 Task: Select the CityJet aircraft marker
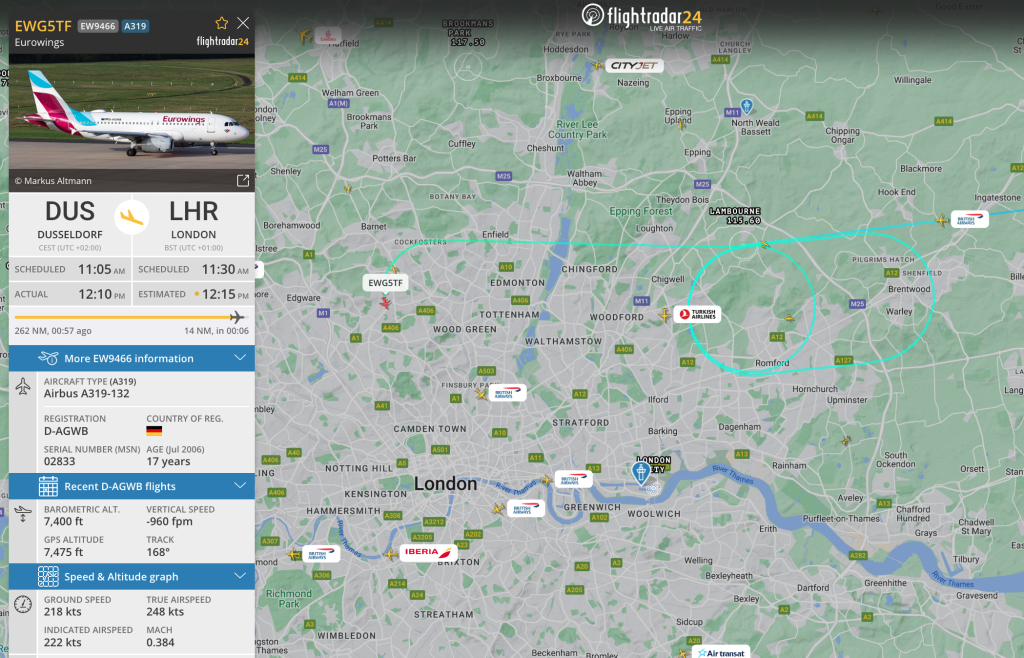click(596, 65)
